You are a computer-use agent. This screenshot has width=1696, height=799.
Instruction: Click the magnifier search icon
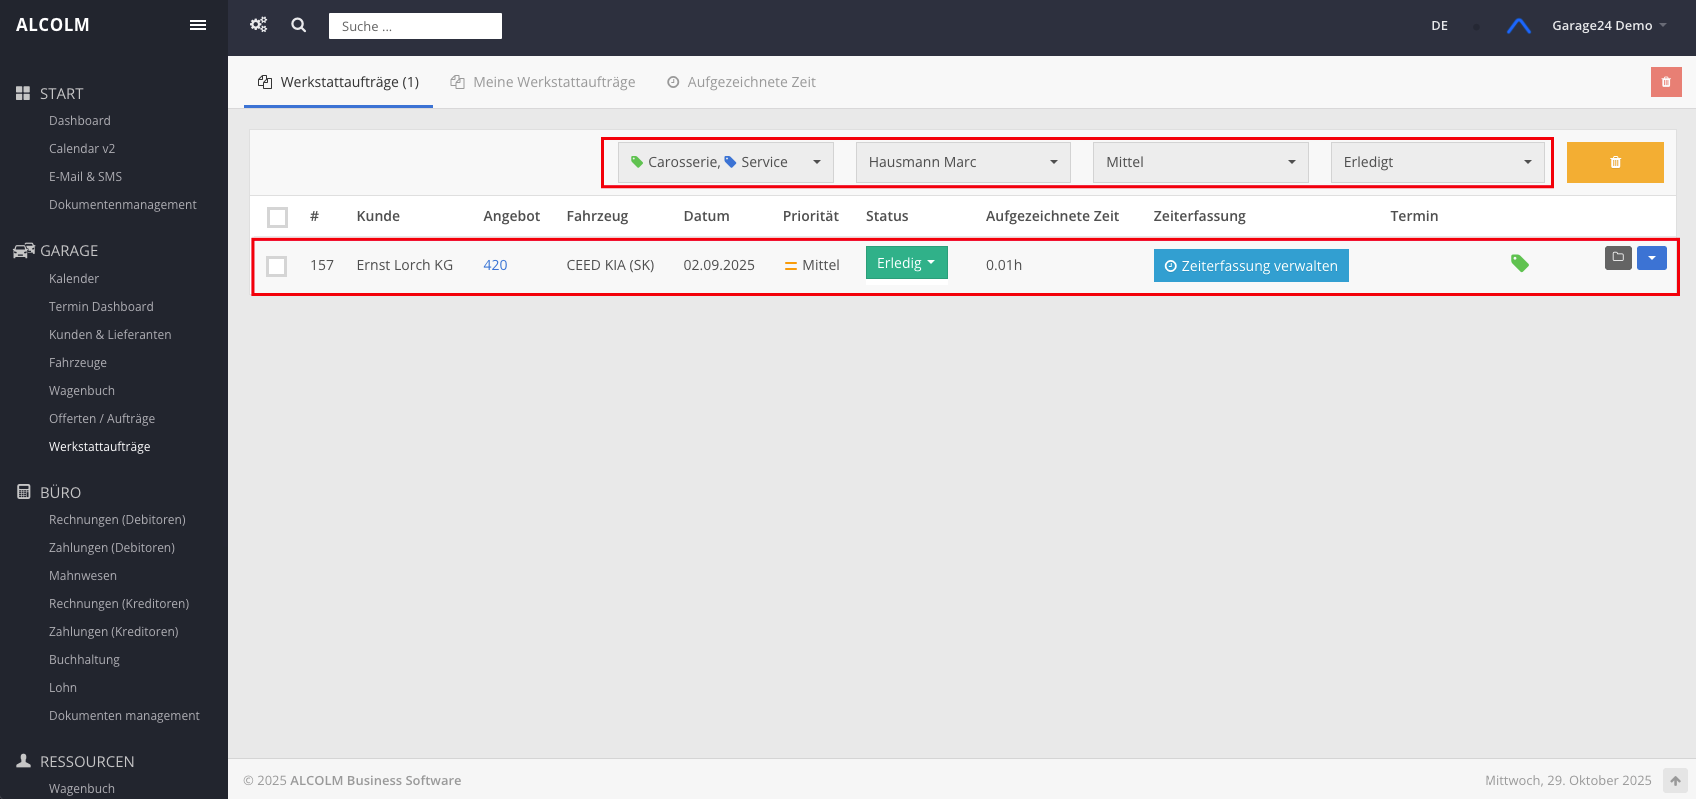coord(298,25)
